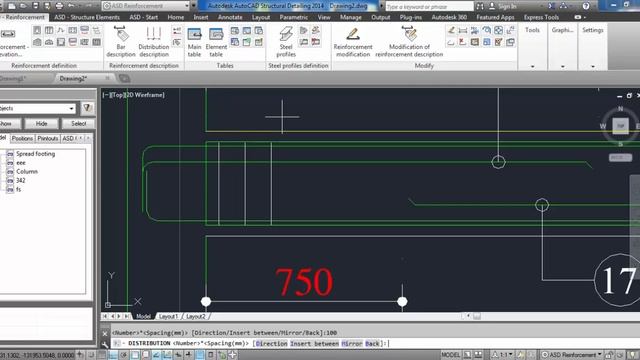Click the first icon in the Reinforcement definition top row
This screenshot has height=360, width=640.
(x=37, y=30)
